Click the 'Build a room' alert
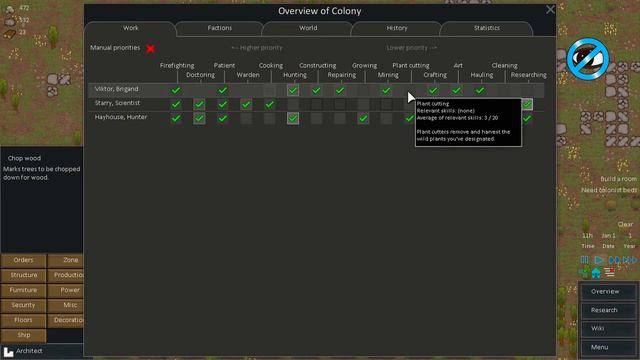 tap(618, 179)
